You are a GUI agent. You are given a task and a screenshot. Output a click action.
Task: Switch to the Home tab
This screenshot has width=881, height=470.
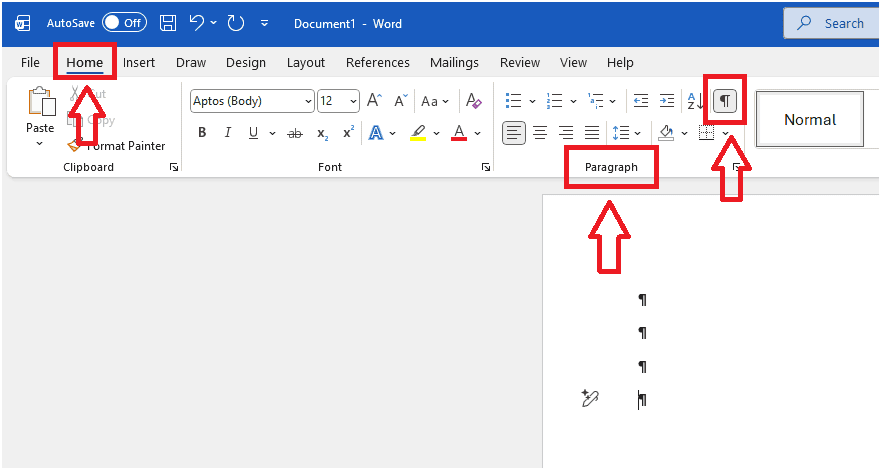pos(85,62)
